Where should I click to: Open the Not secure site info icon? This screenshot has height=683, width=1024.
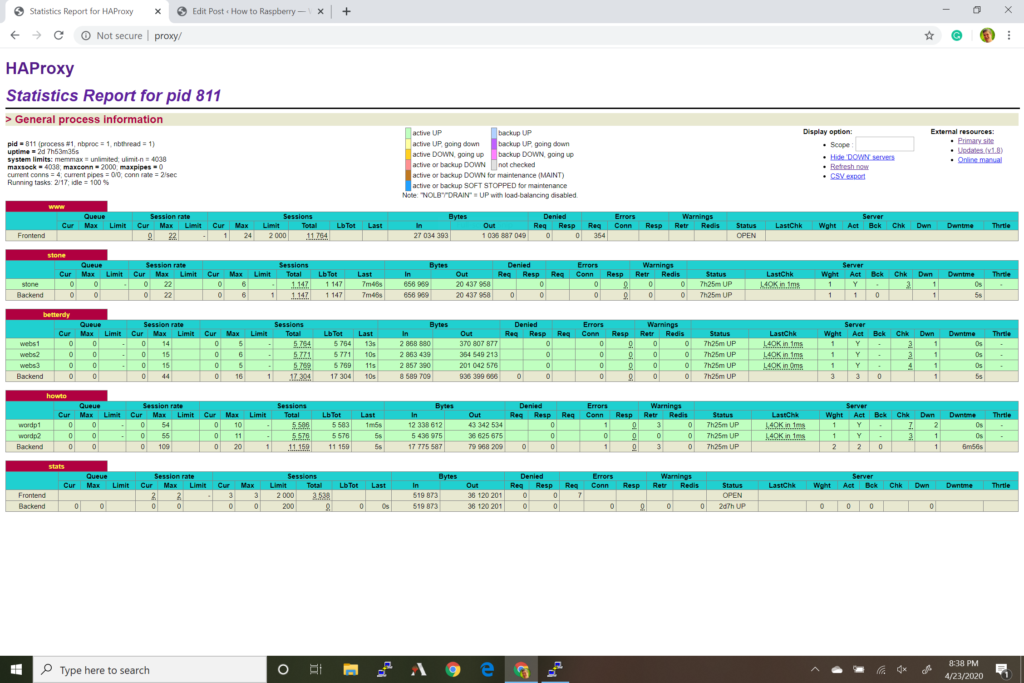[86, 36]
